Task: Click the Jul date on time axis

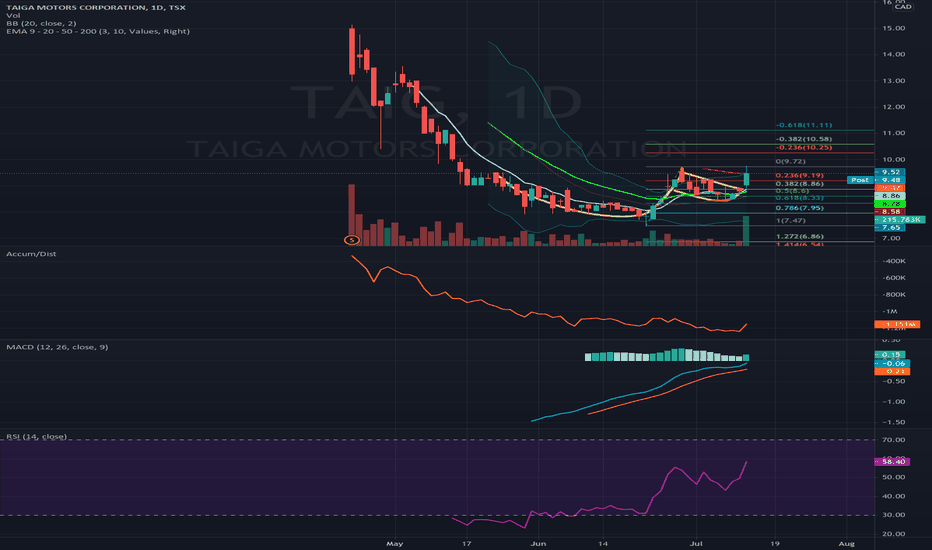Action: [x=696, y=543]
